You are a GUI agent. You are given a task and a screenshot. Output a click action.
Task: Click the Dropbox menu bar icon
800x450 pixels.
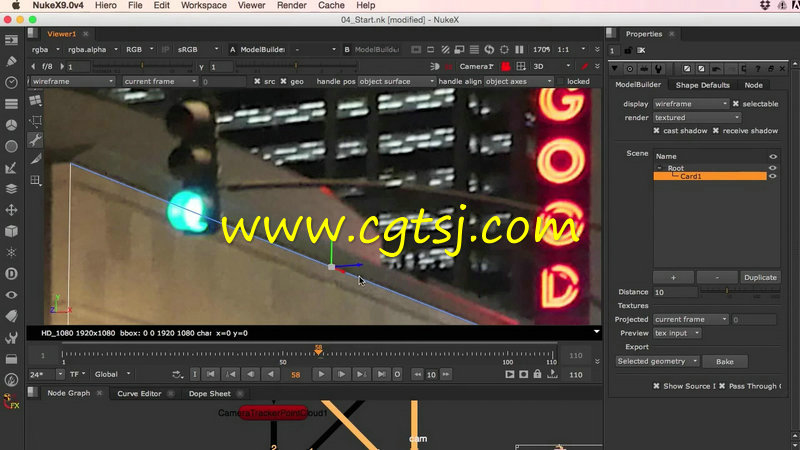pyautogui.click(x=765, y=6)
